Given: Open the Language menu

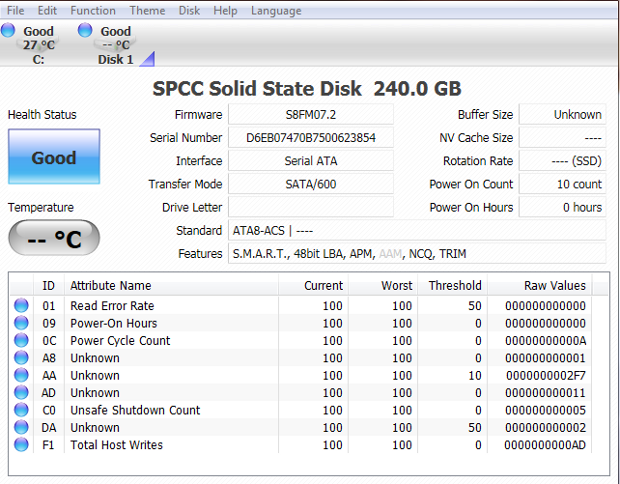Looking at the screenshot, I should click(275, 11).
